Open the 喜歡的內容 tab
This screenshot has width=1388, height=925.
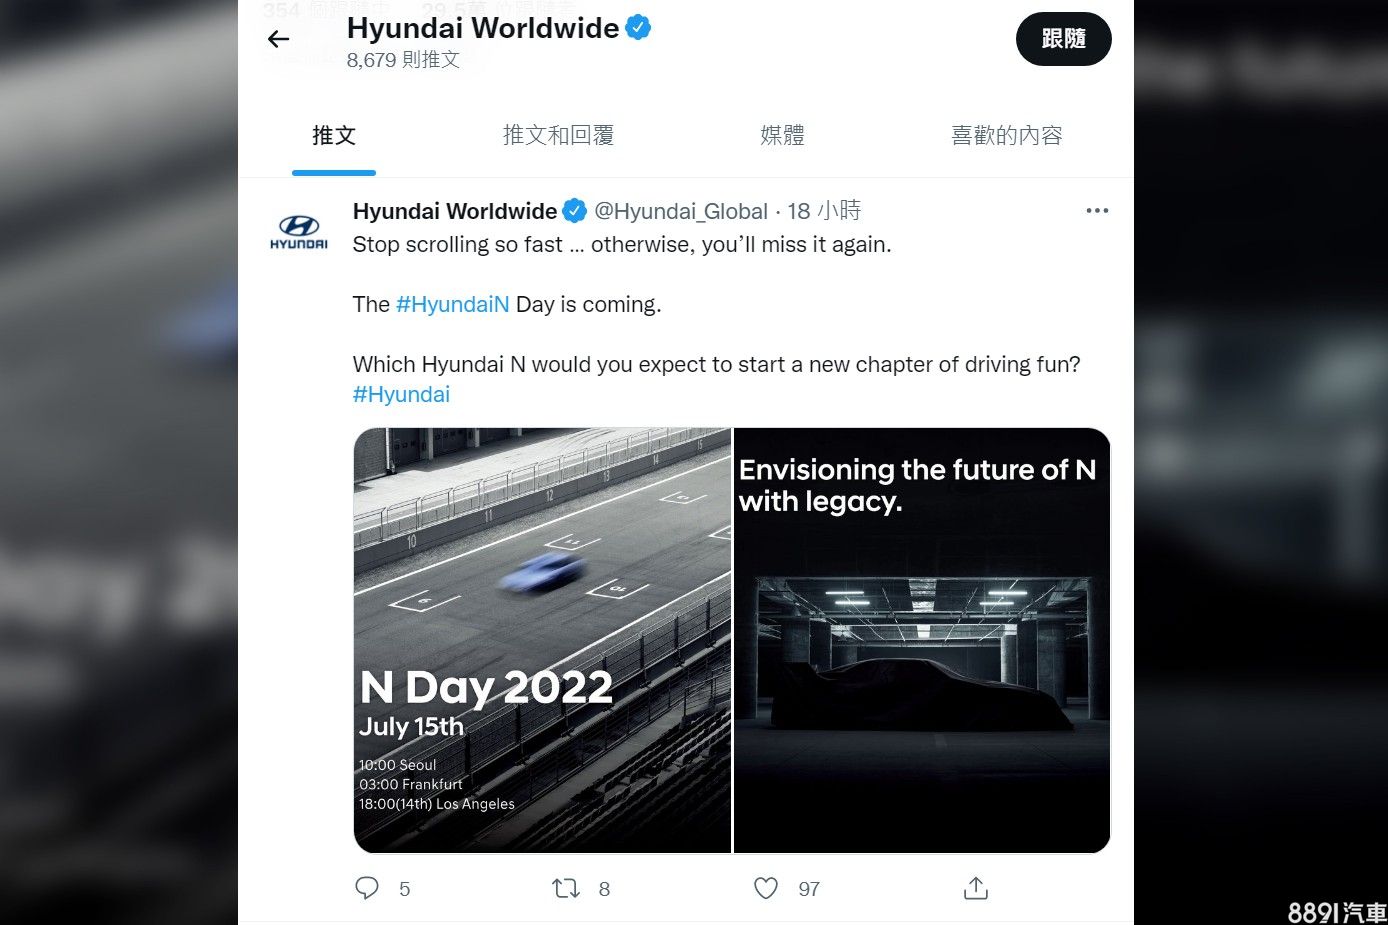coord(1007,135)
